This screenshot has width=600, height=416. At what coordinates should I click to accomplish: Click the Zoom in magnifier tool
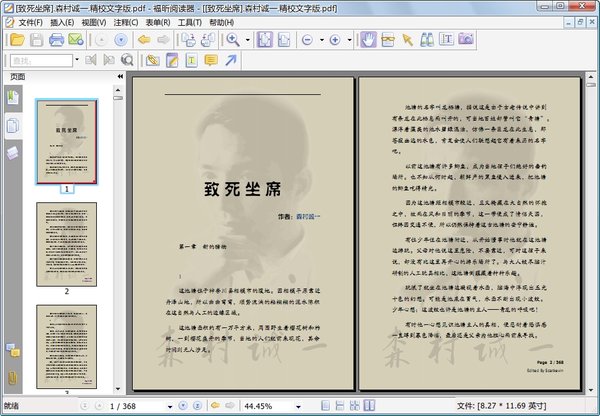(233, 40)
